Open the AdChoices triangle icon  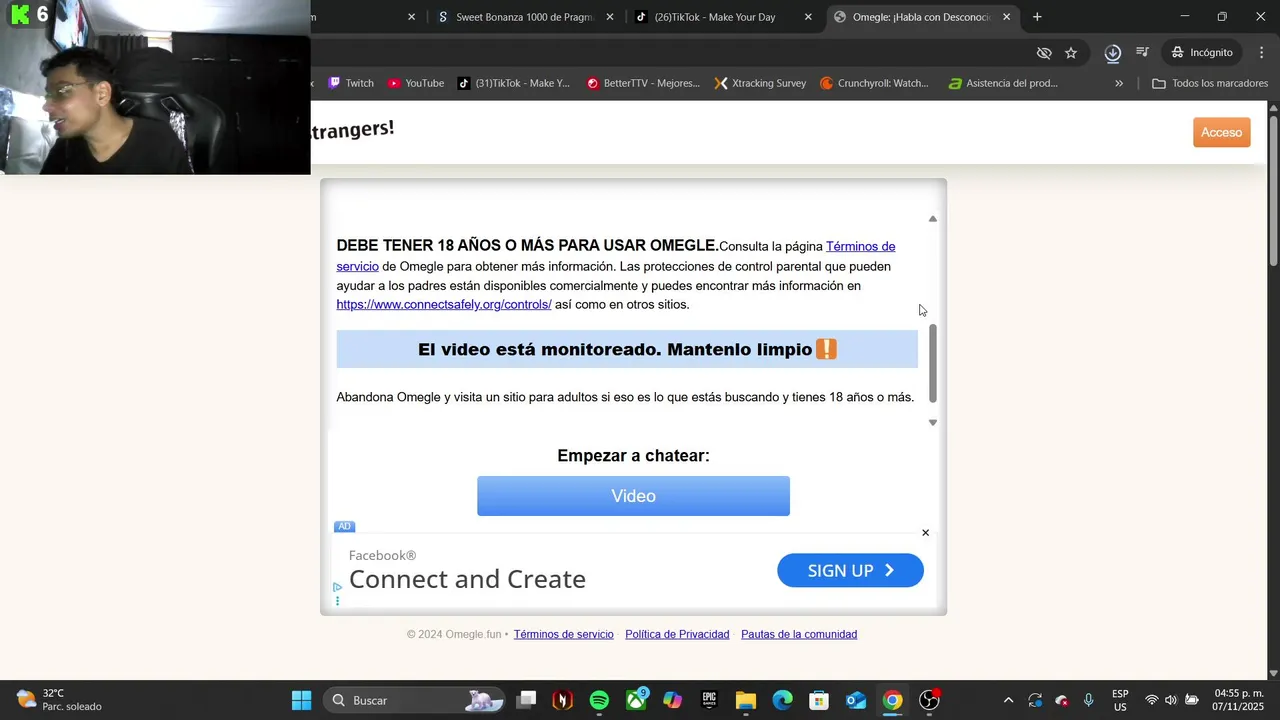tap(337, 587)
